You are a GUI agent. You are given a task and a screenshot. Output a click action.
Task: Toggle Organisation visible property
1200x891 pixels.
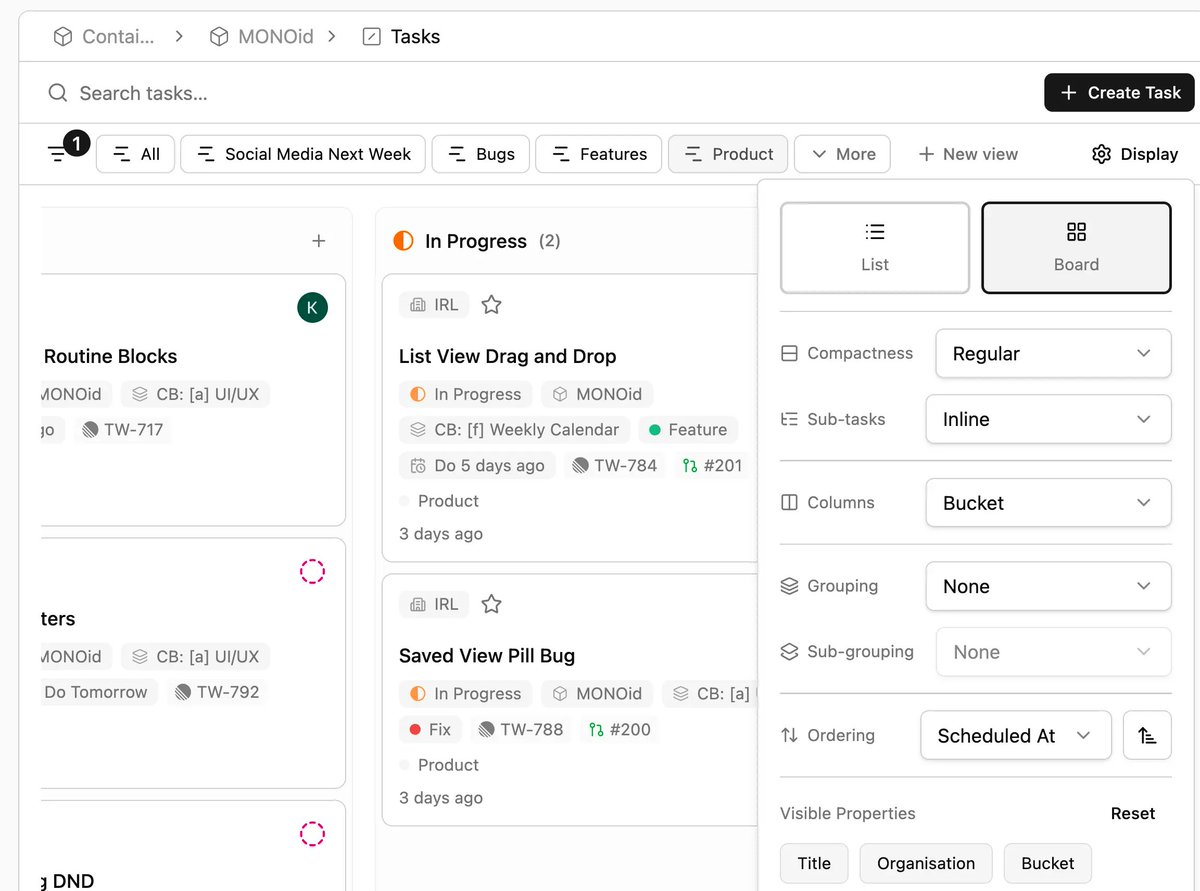(926, 864)
